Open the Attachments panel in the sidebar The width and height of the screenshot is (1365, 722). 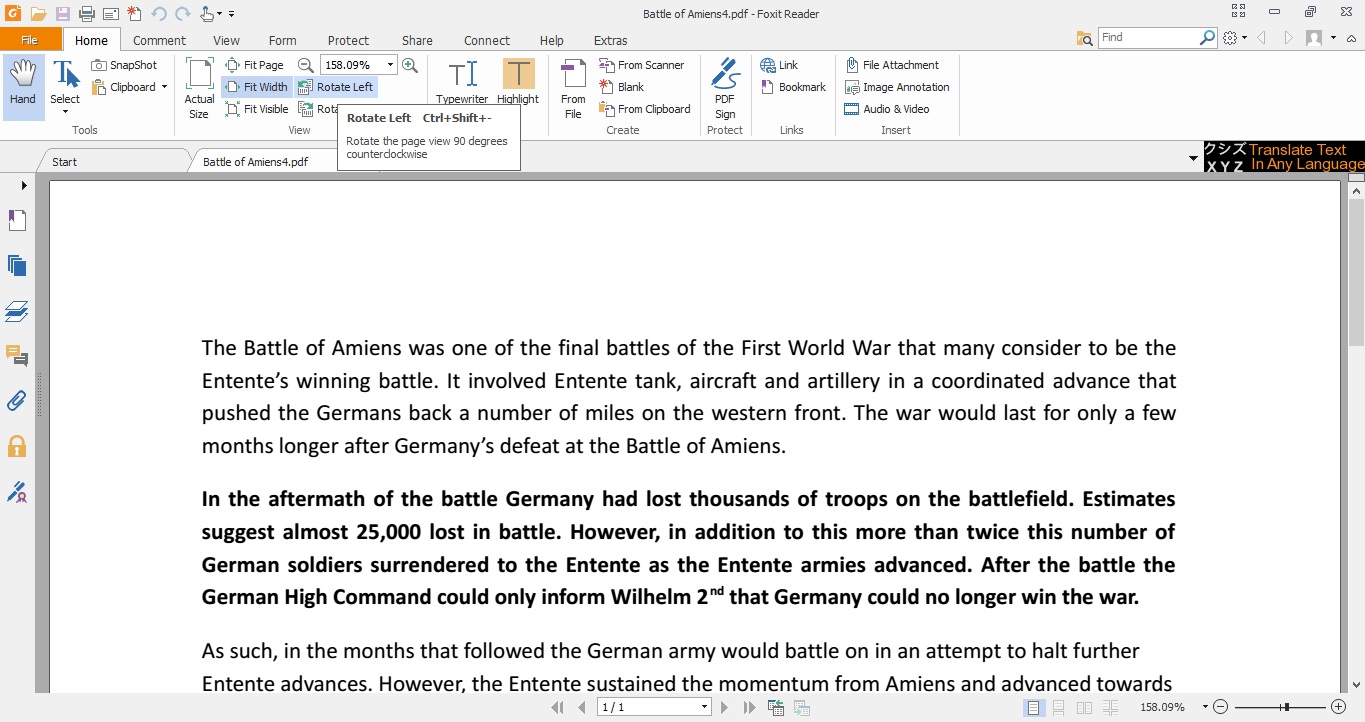(x=17, y=400)
